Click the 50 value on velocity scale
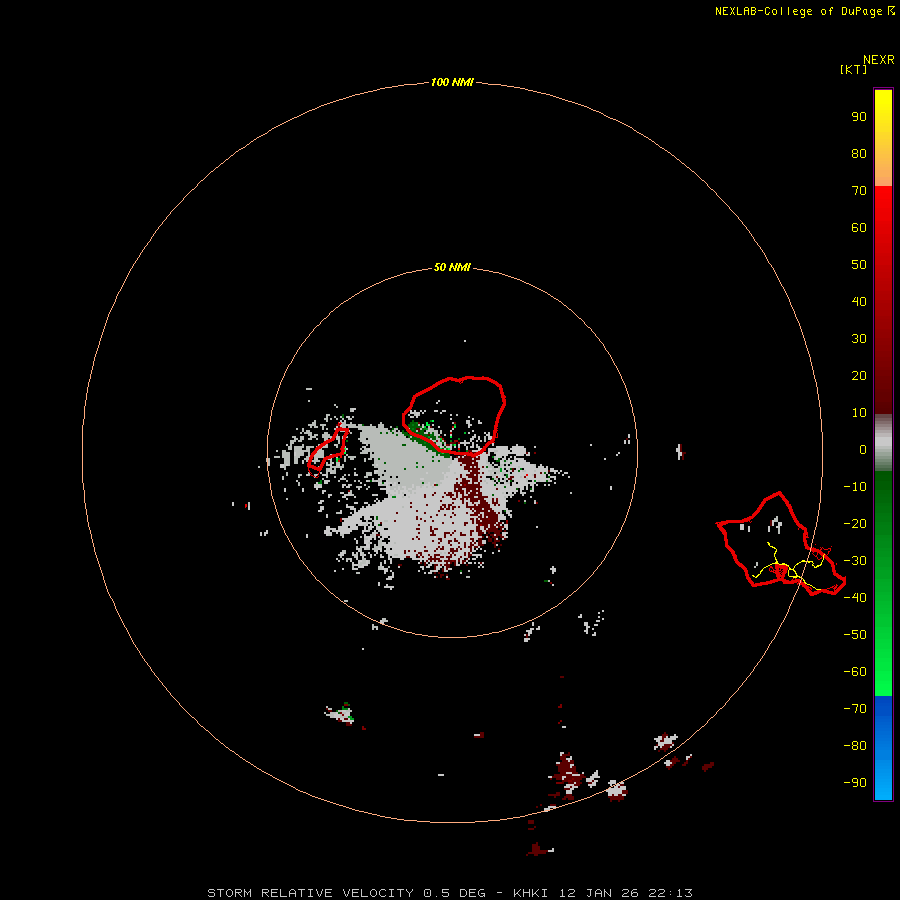900x900 pixels. [x=859, y=265]
